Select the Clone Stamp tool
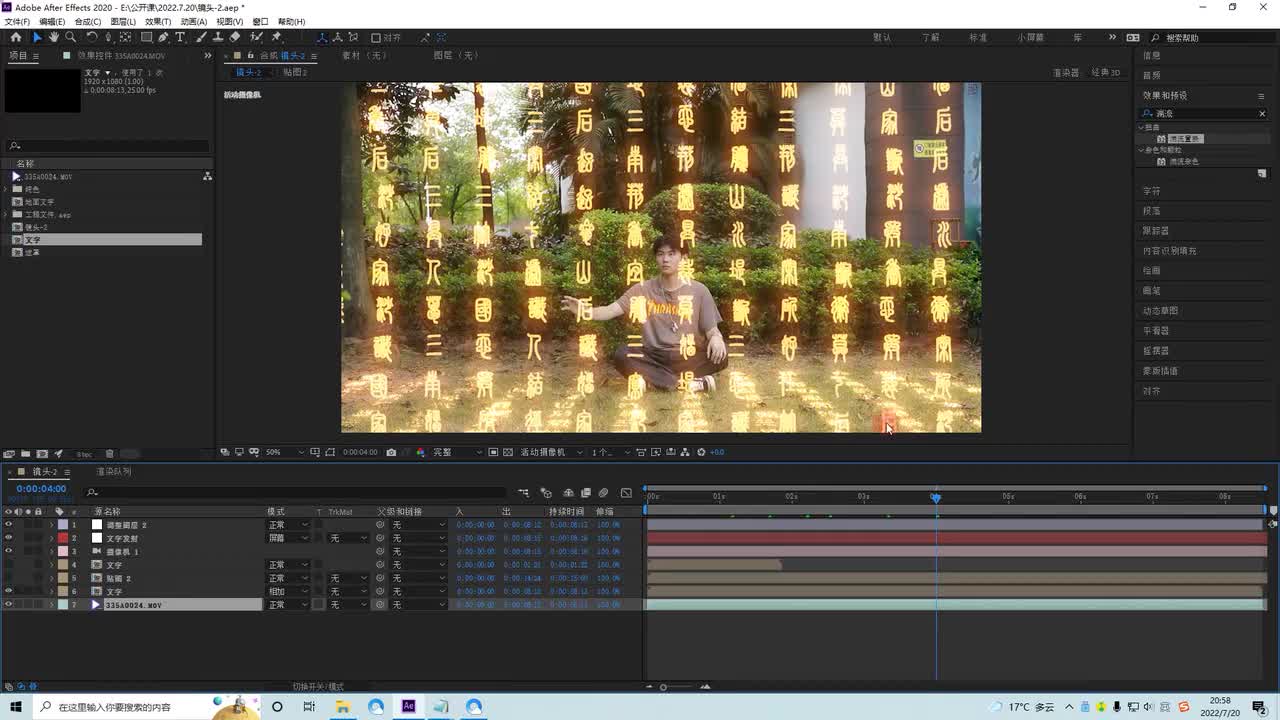The height and width of the screenshot is (720, 1280). point(217,37)
